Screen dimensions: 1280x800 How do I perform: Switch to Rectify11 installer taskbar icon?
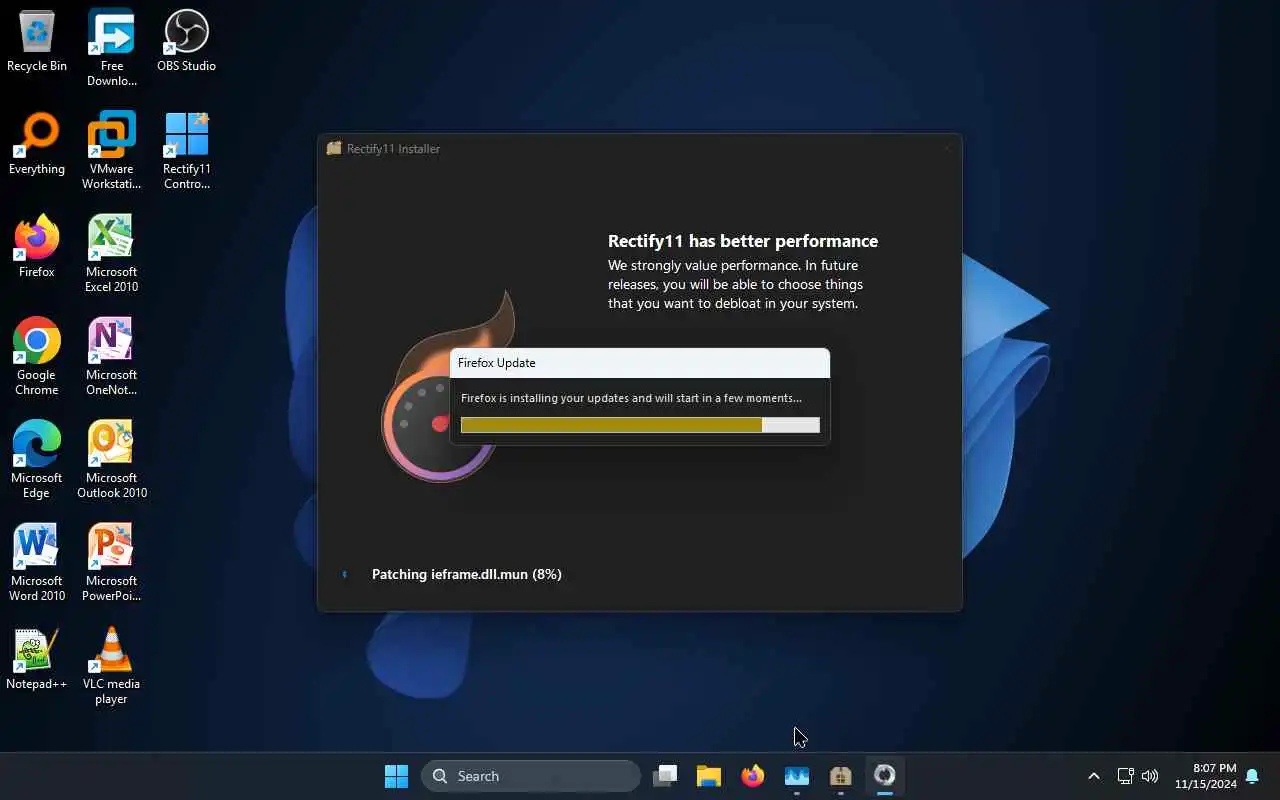(841, 776)
